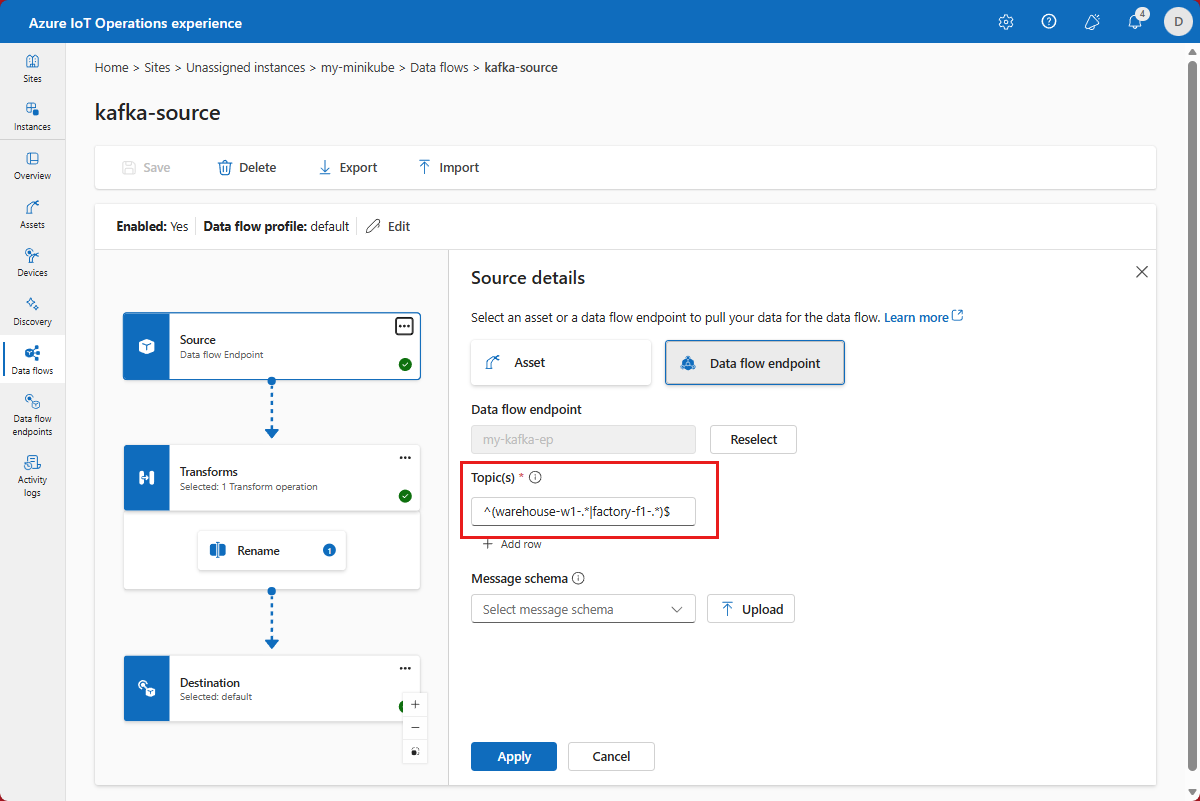Open the notifications bell showing 4

click(x=1135, y=22)
